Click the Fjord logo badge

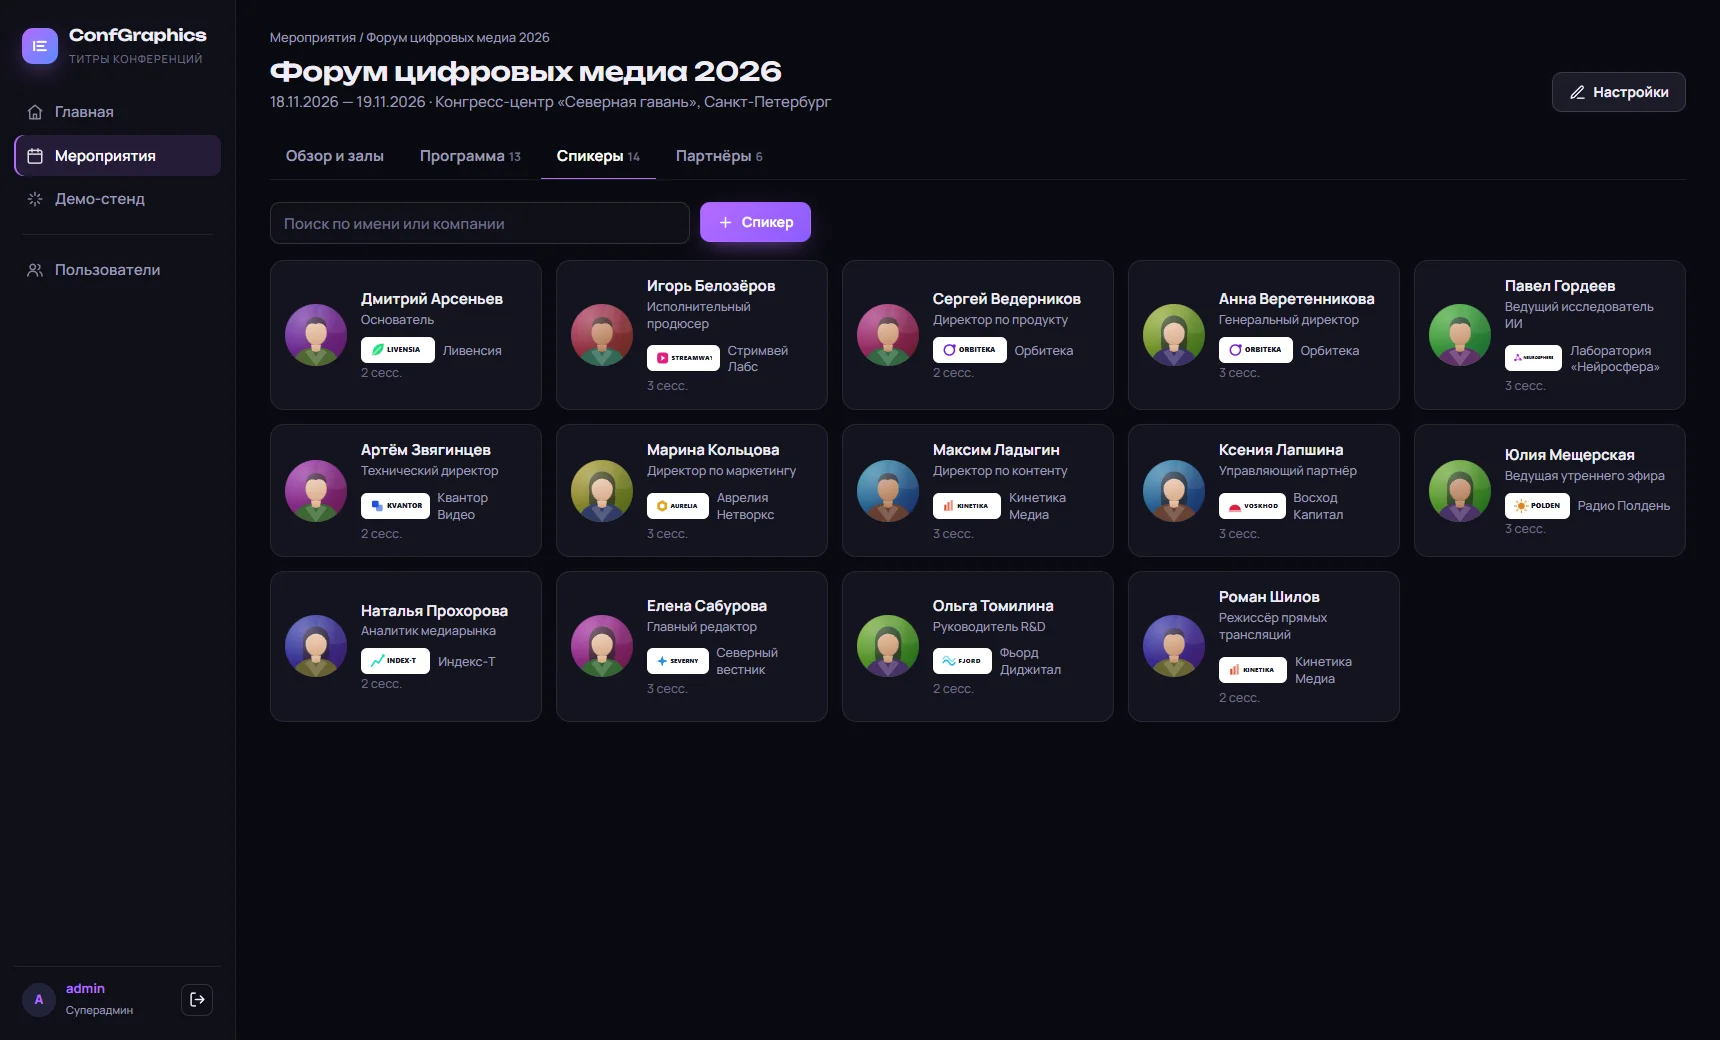click(962, 661)
